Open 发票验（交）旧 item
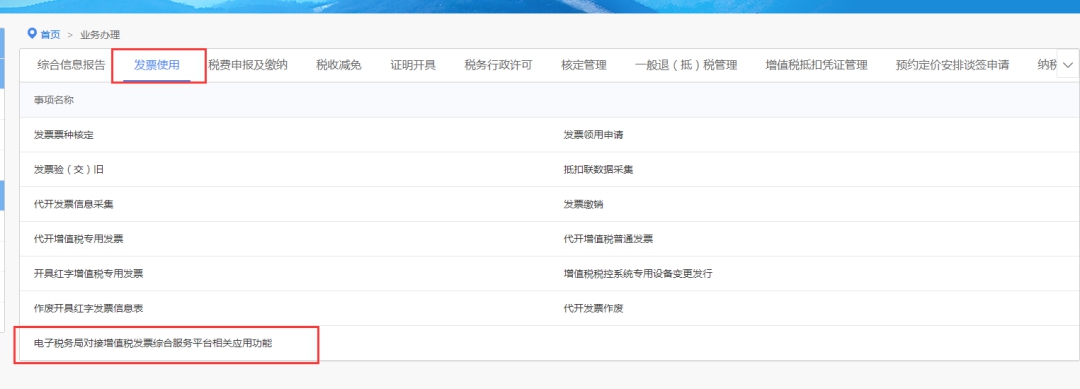1080x389 pixels. [69, 169]
